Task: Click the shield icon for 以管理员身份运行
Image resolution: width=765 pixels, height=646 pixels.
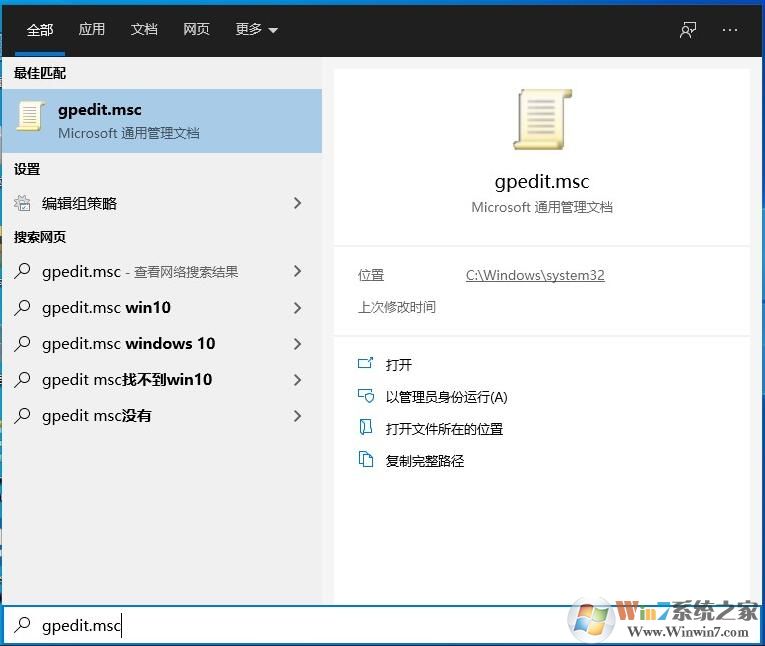Action: [366, 396]
